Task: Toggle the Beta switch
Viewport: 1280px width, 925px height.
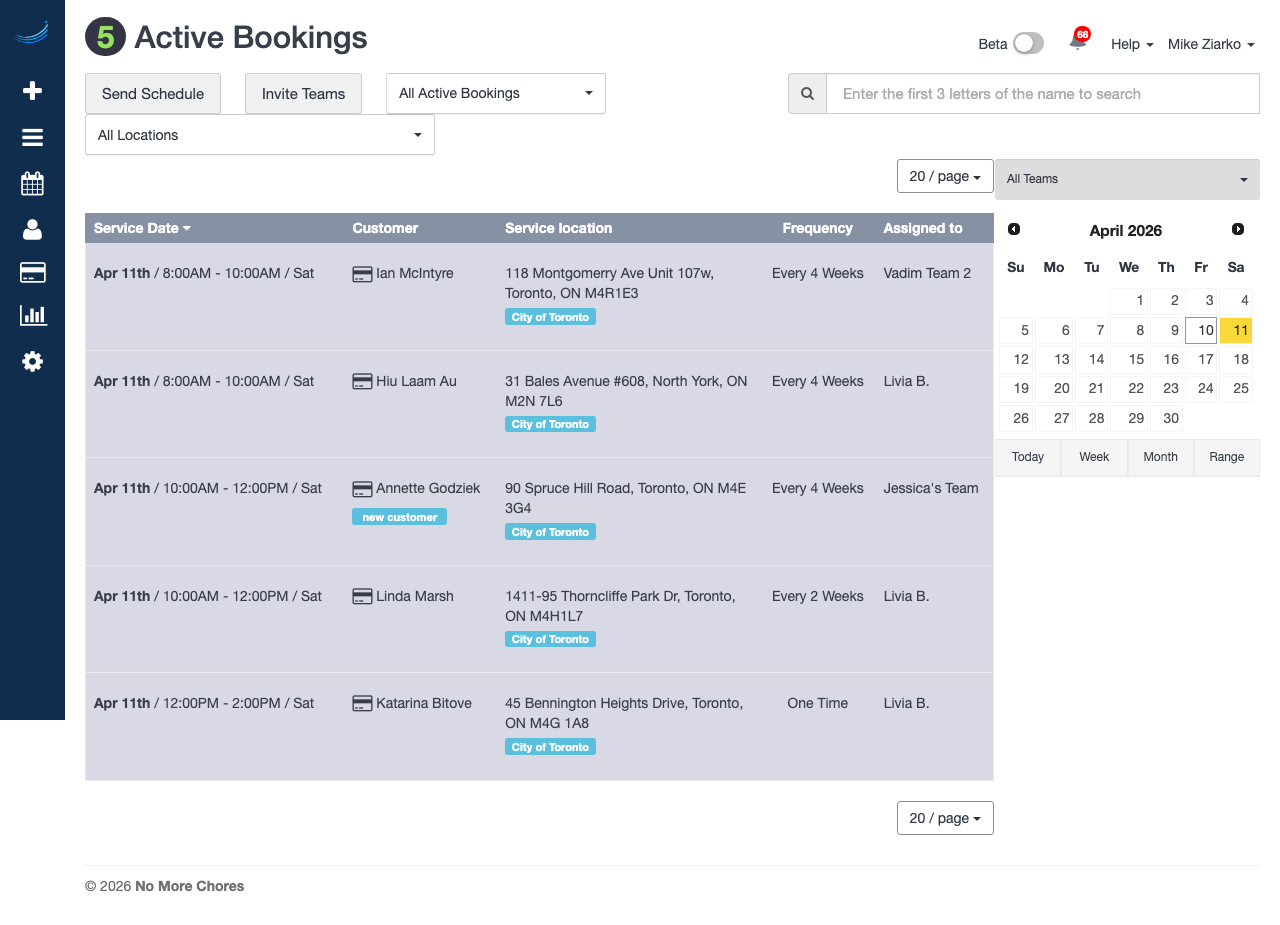Action: (1027, 44)
